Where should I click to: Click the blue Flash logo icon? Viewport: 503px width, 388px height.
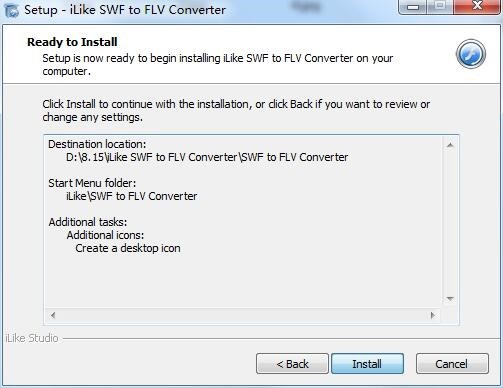[x=471, y=54]
